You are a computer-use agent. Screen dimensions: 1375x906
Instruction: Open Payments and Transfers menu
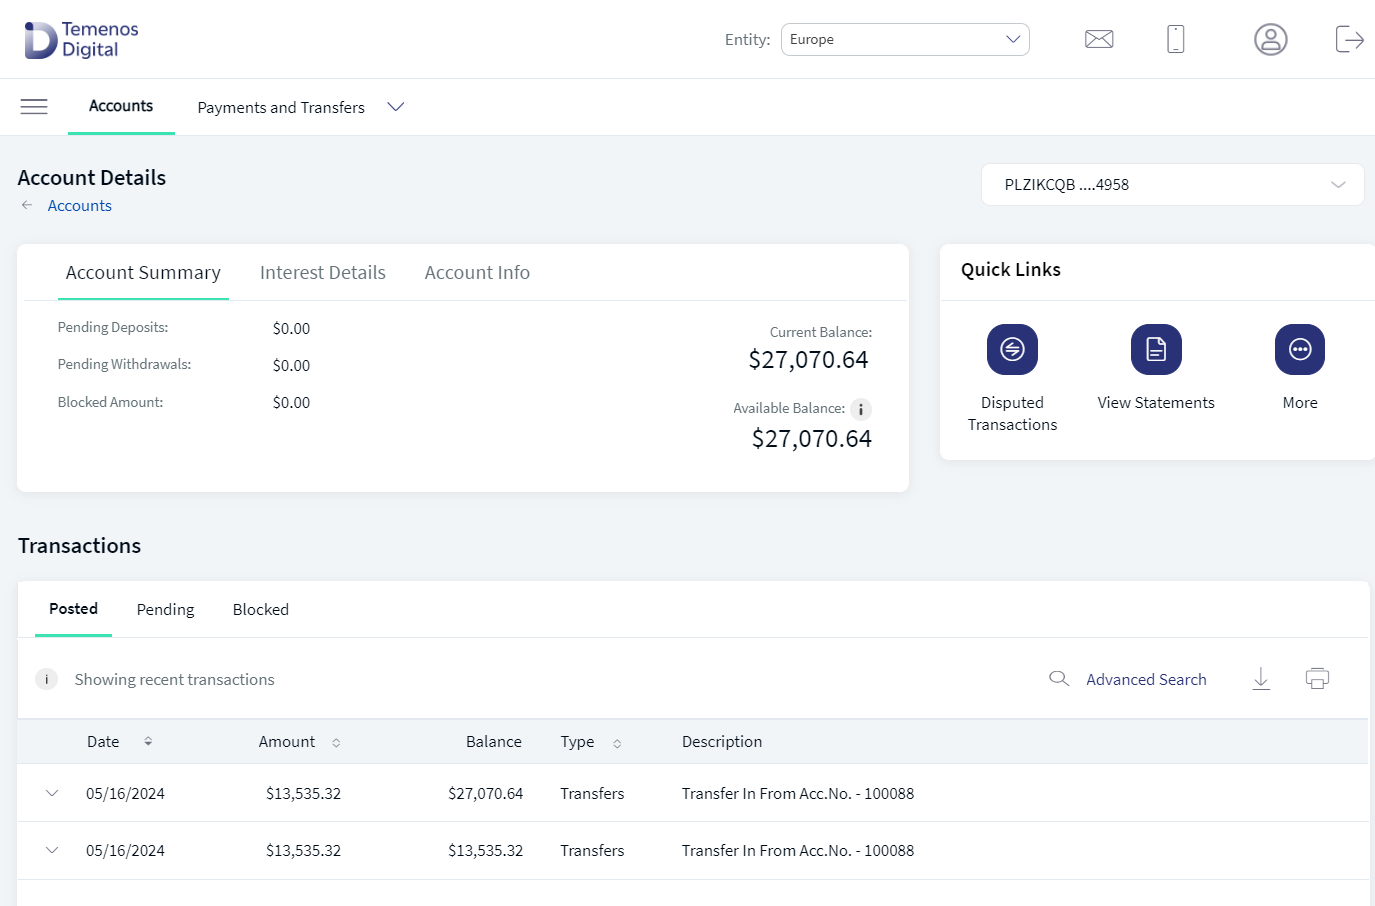click(281, 107)
